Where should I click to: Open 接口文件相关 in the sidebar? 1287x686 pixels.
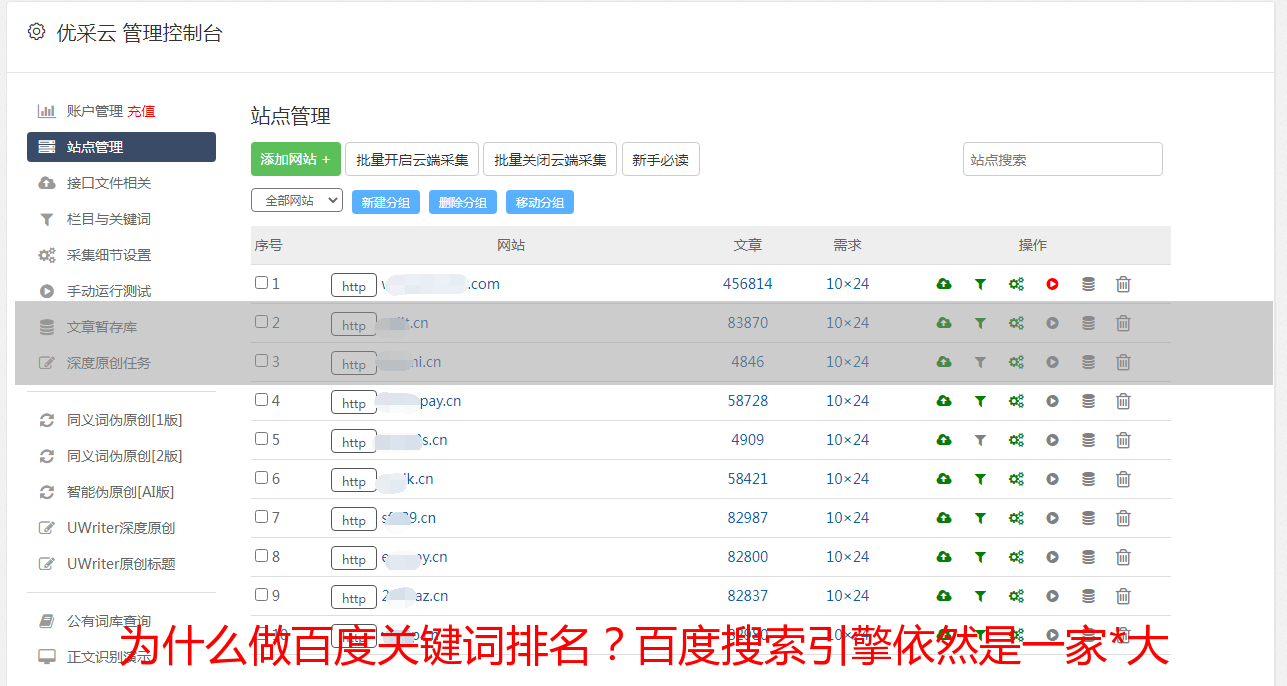point(109,183)
